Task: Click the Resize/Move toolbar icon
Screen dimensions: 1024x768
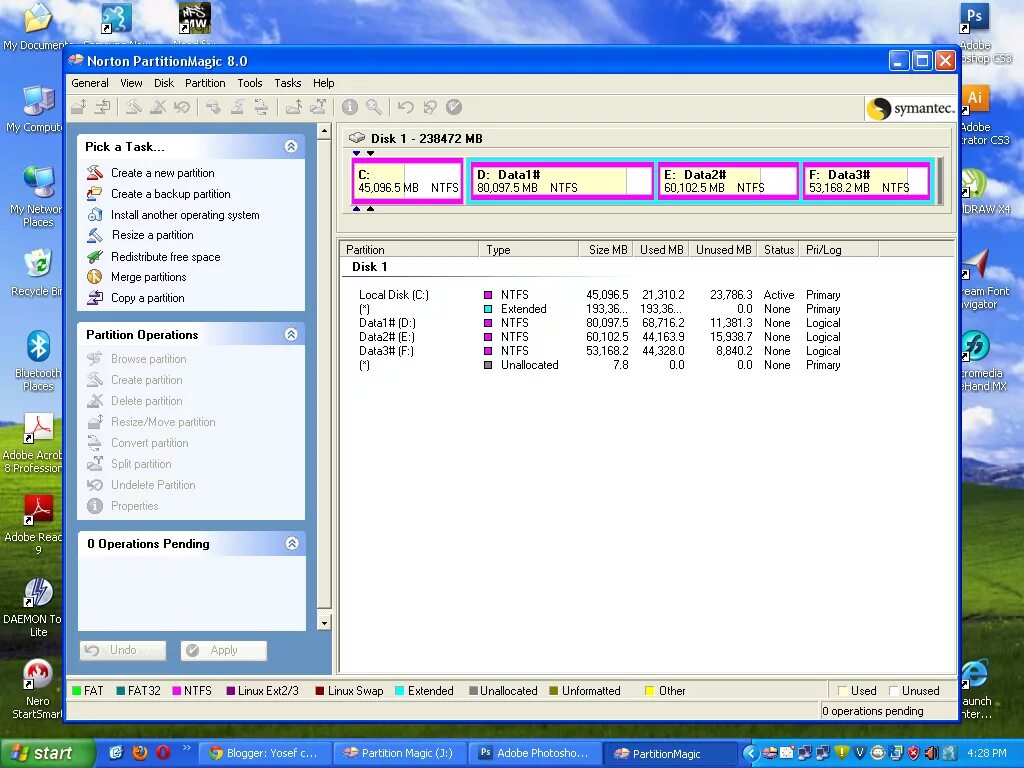Action: [79, 107]
